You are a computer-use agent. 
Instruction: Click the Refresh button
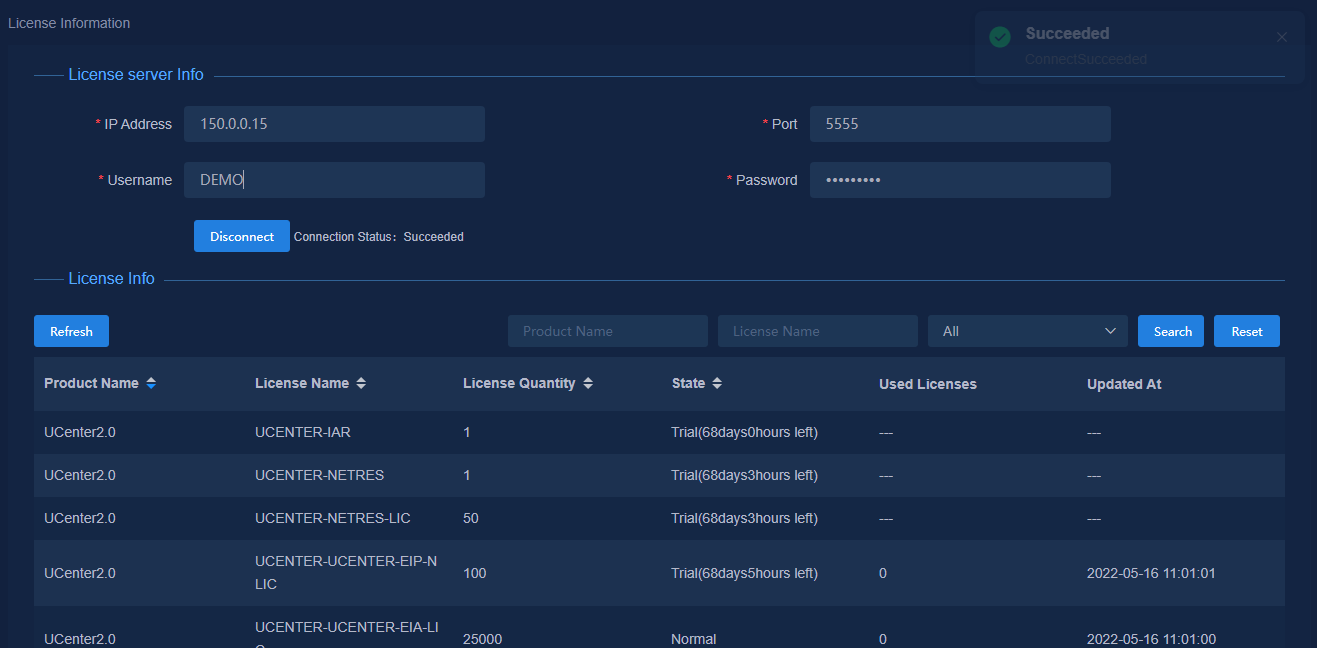(71, 331)
